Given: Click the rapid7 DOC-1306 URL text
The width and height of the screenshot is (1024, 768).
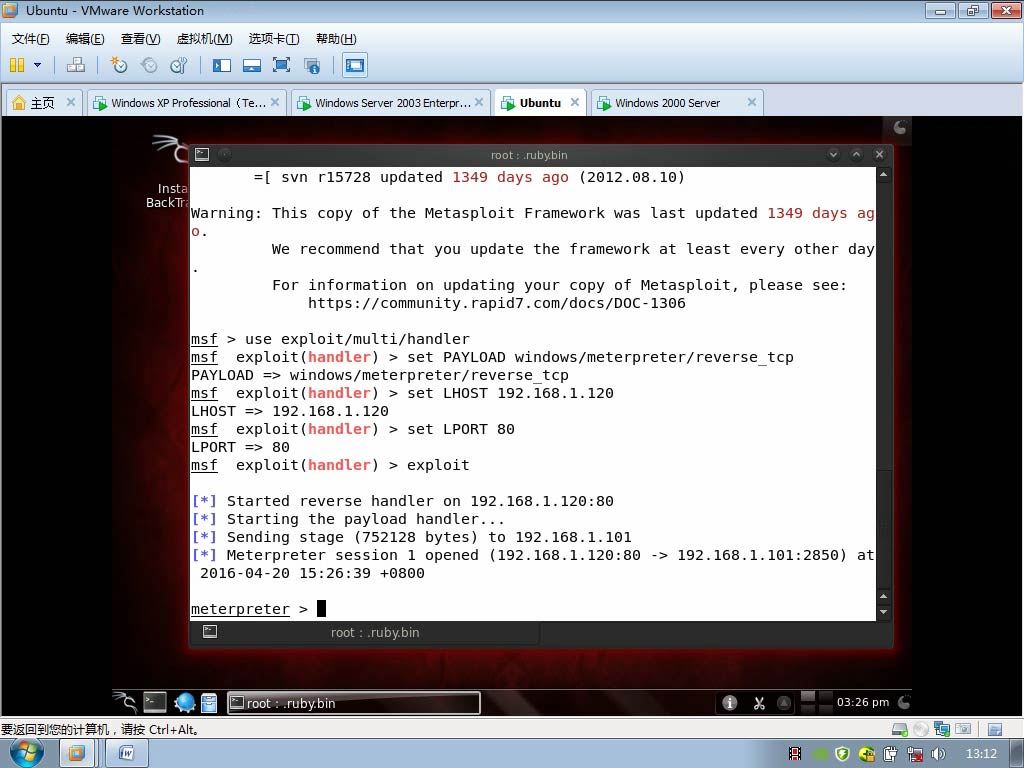Looking at the screenshot, I should pyautogui.click(x=496, y=303).
